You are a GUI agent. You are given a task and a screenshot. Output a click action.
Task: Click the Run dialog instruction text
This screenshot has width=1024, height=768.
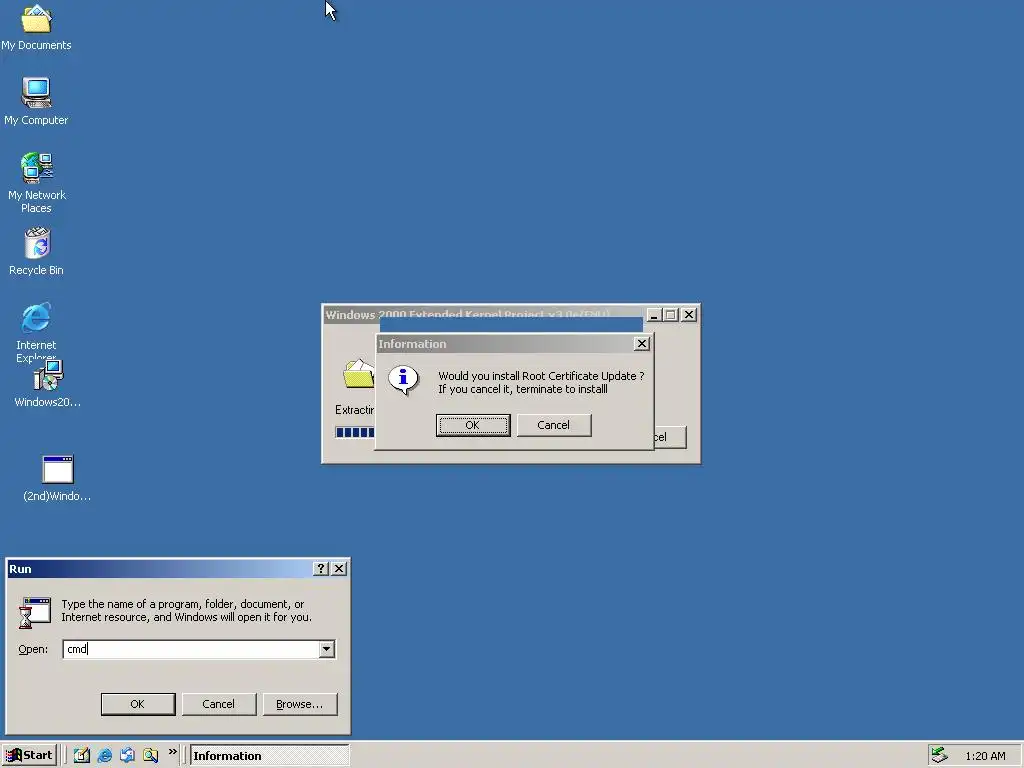point(187,611)
